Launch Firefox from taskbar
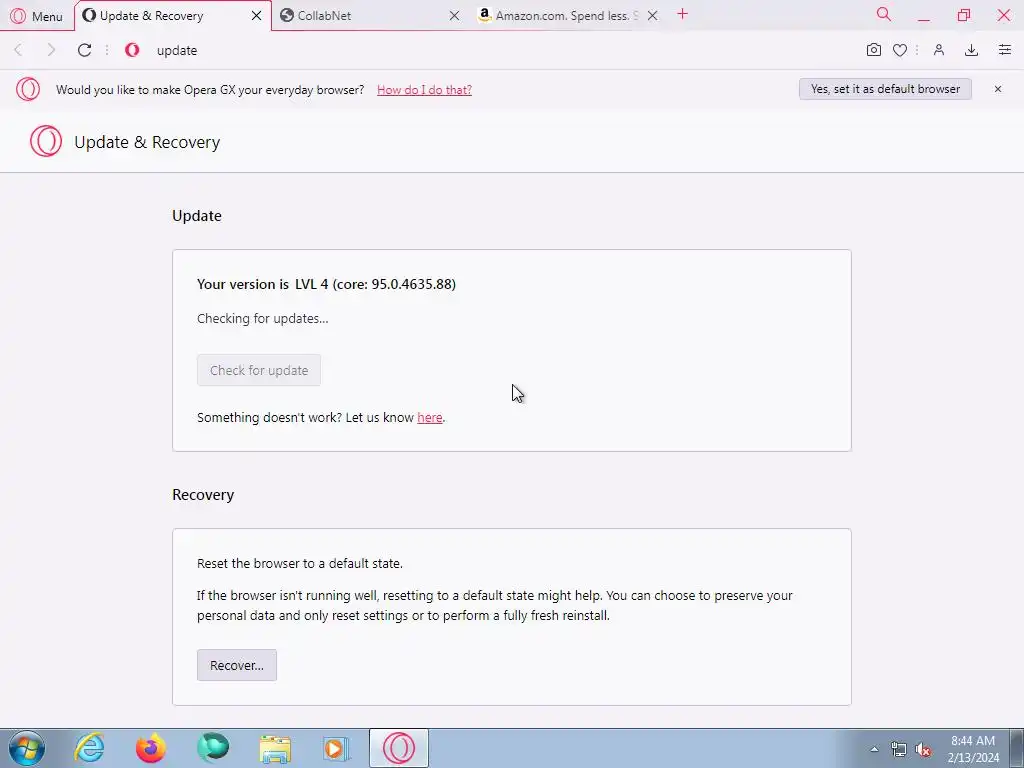1024x768 pixels. pos(151,748)
